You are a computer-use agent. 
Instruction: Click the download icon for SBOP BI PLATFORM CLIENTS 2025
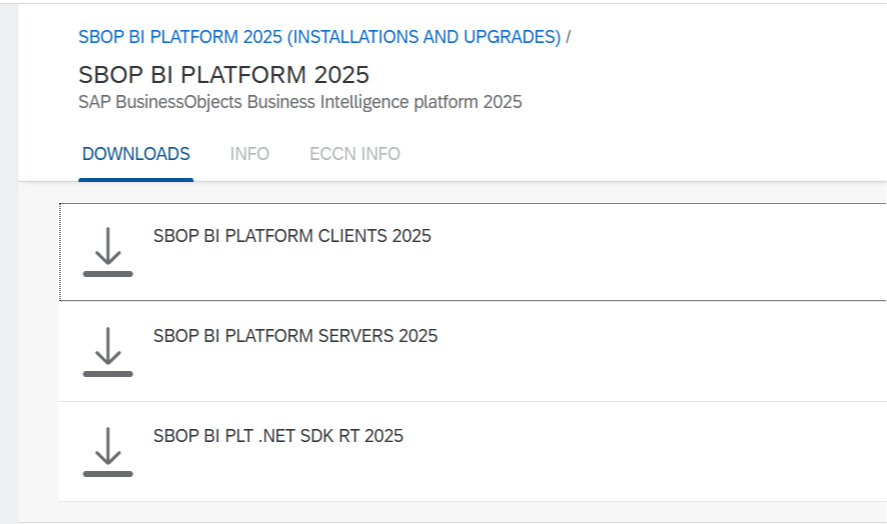coord(107,252)
